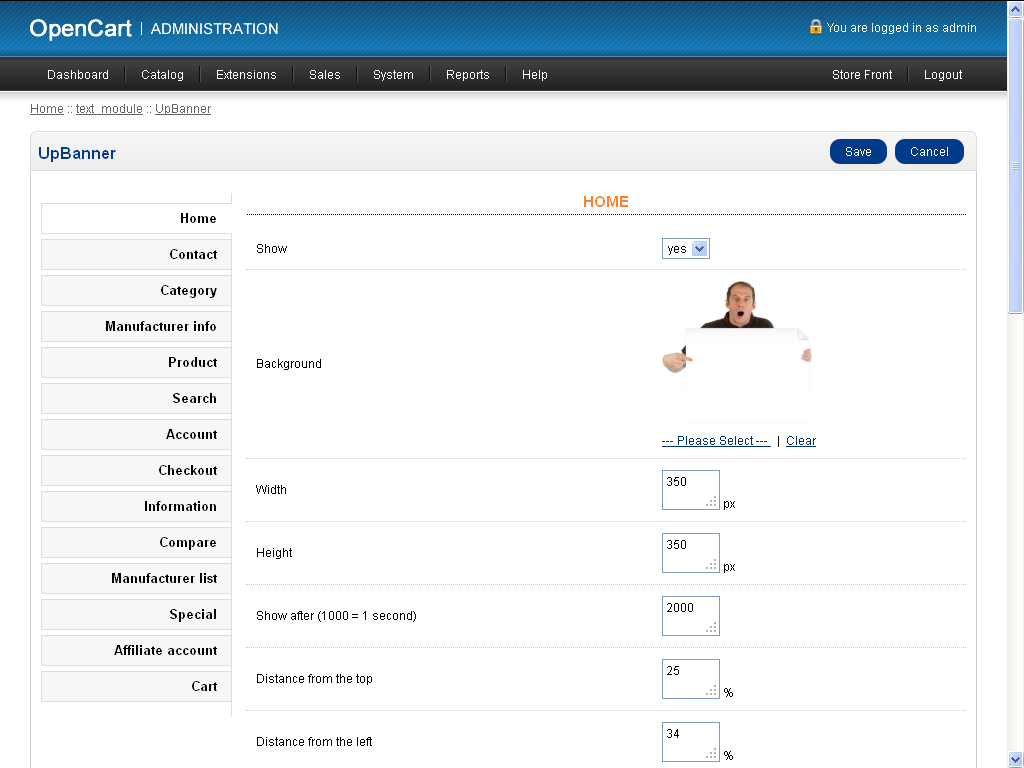Switch to the Category tab
The image size is (1024, 768).
coord(136,290)
